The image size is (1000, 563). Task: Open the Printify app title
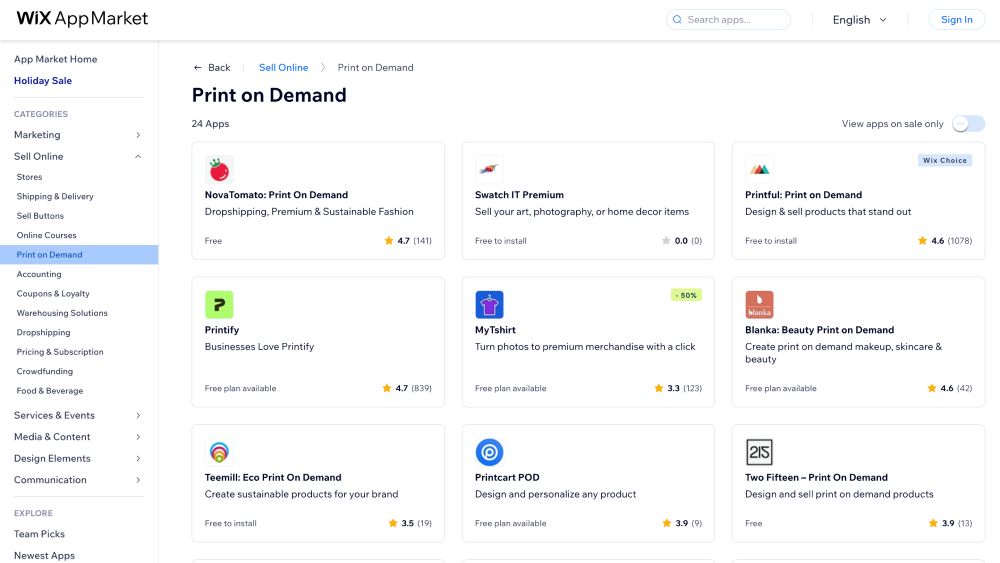pyautogui.click(x=222, y=330)
